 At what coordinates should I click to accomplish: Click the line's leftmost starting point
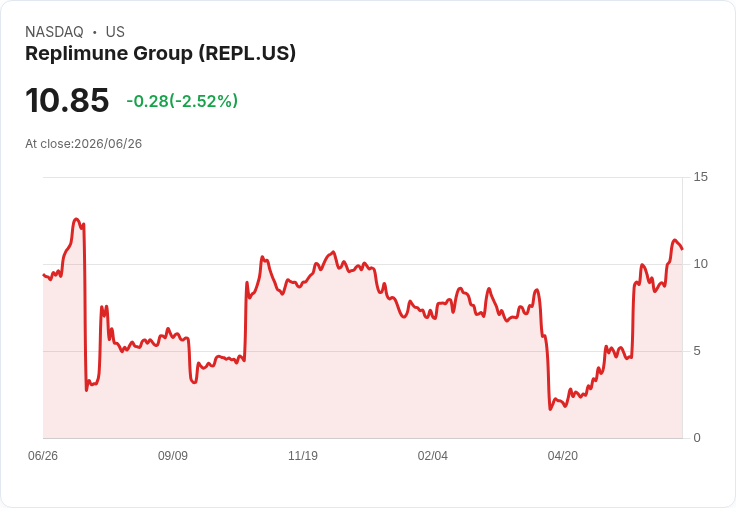(x=43, y=275)
